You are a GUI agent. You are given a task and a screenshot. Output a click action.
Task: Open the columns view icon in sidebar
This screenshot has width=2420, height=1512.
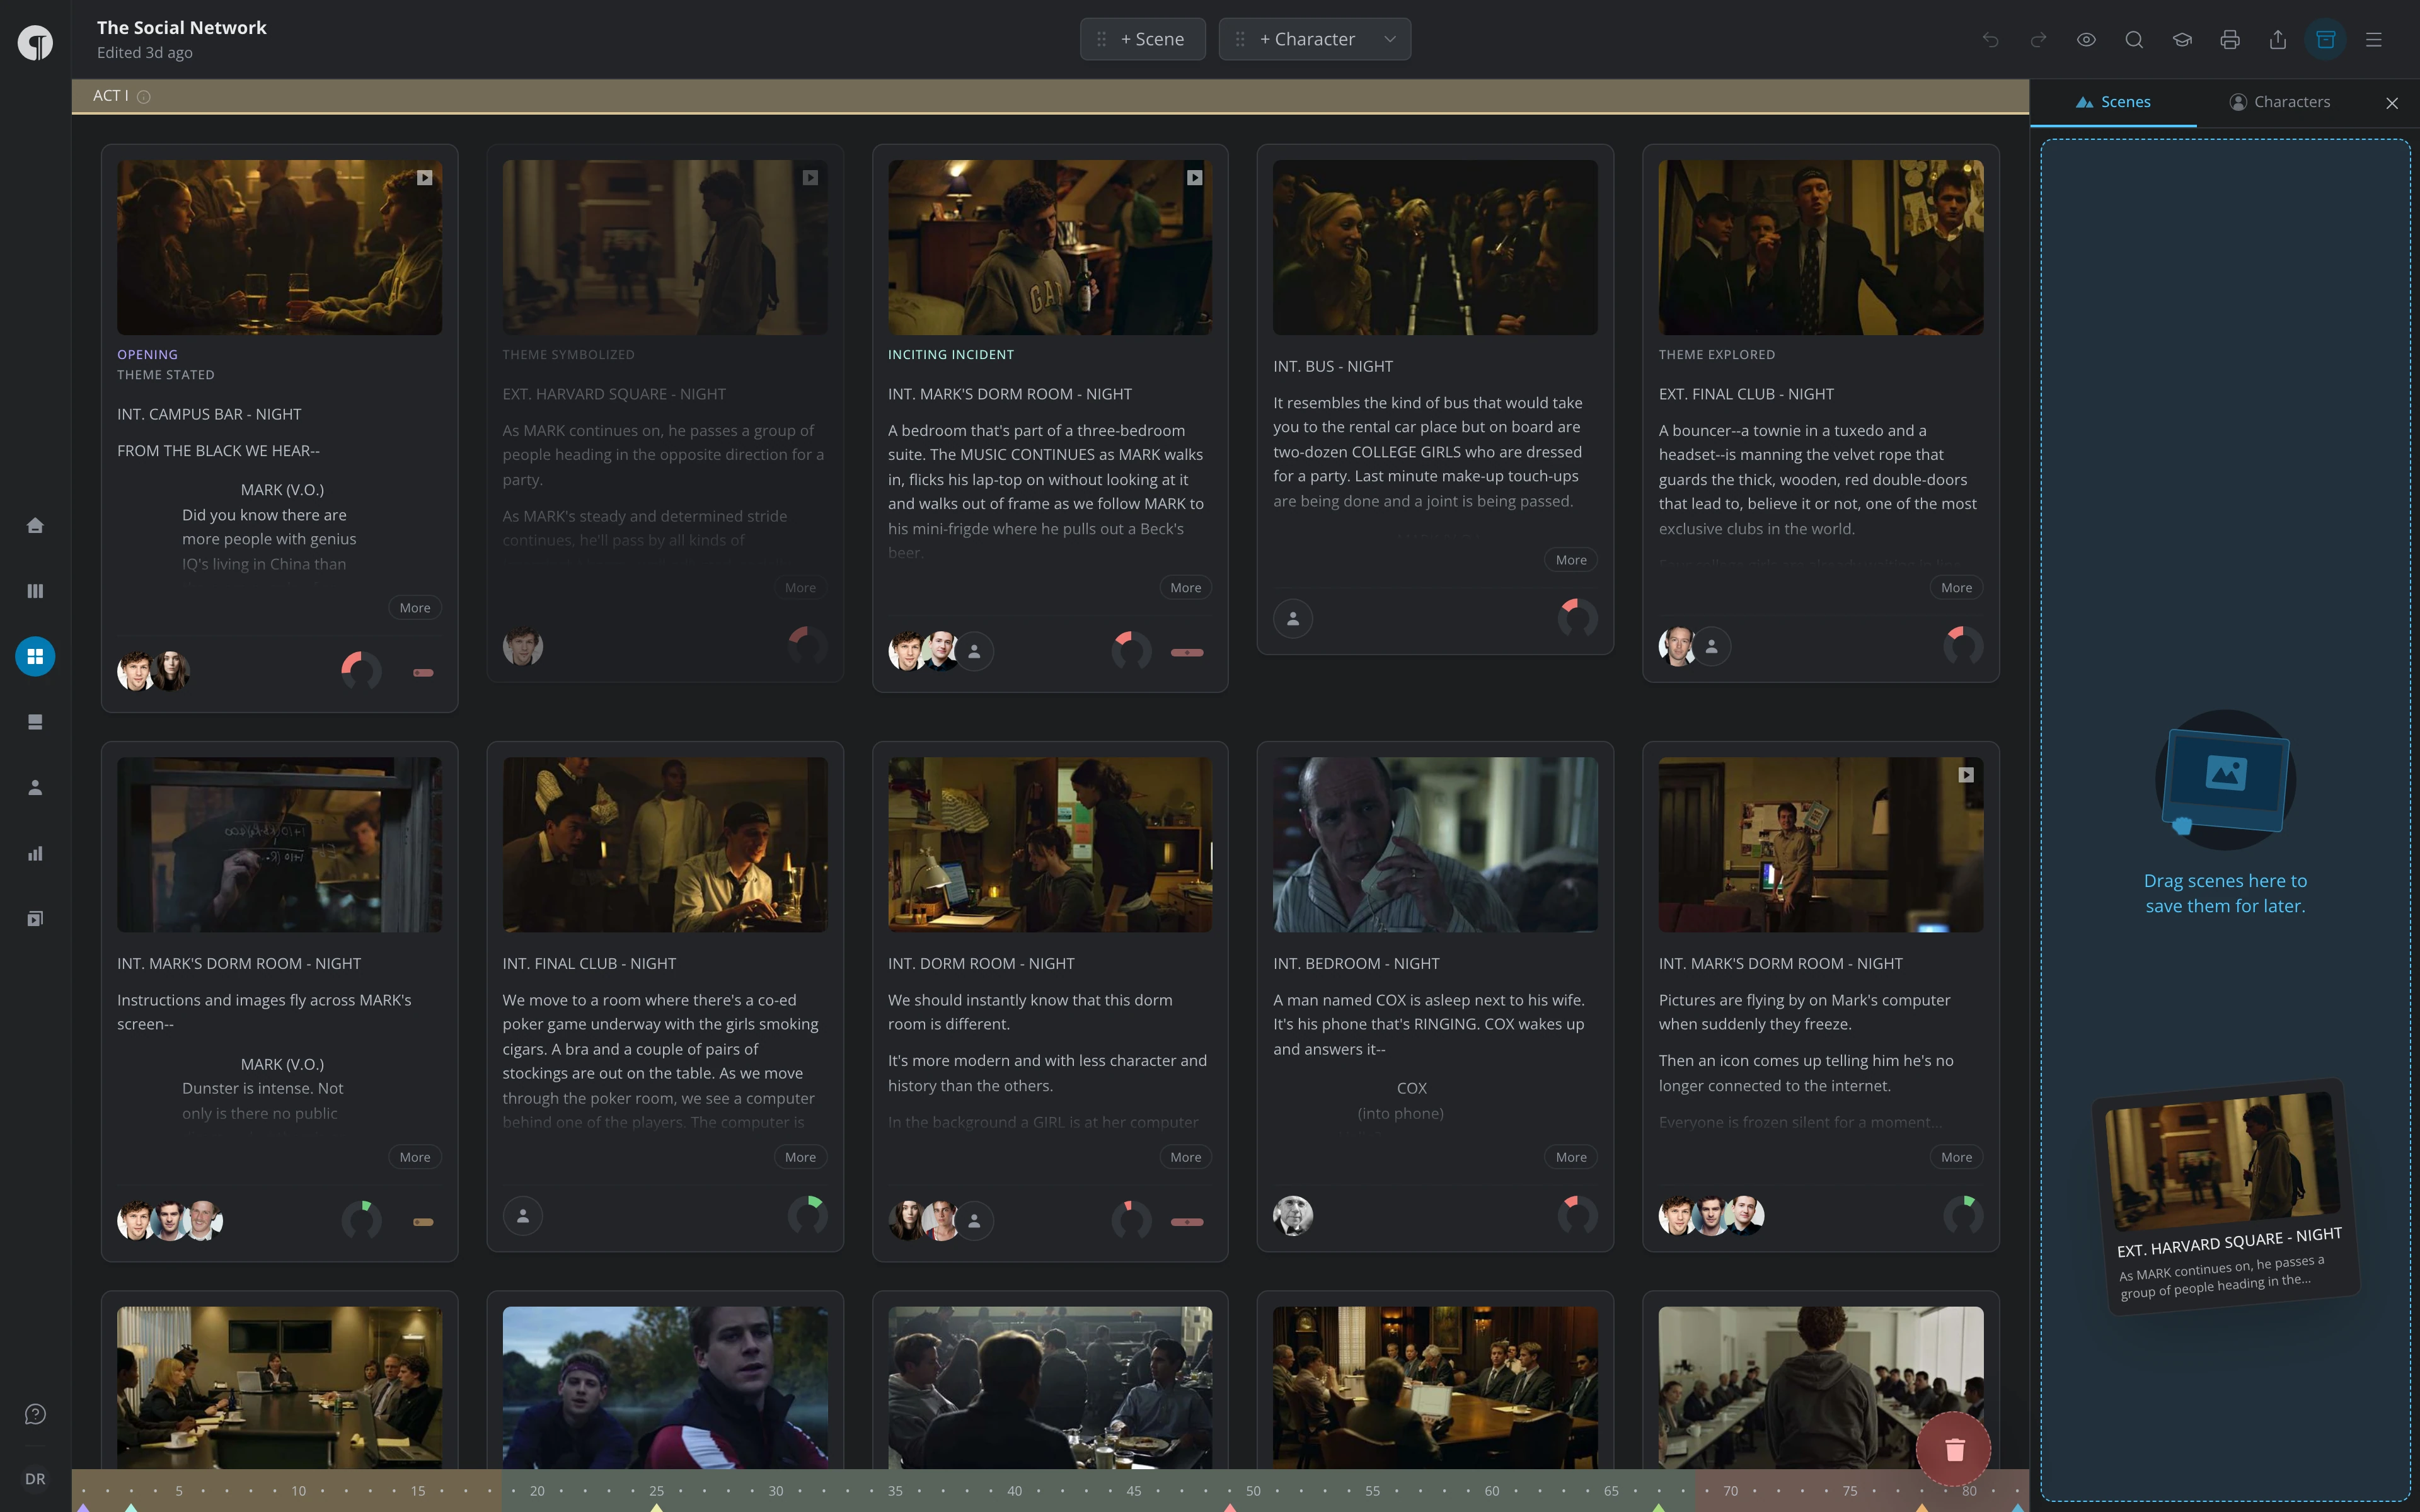tap(35, 591)
